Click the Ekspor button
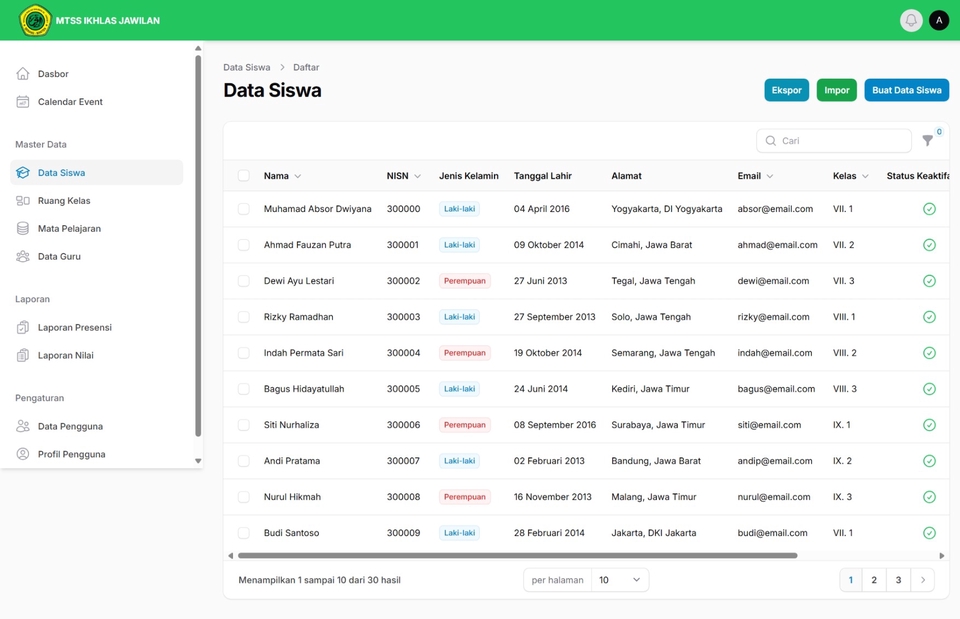Image resolution: width=960 pixels, height=619 pixels. pyautogui.click(x=786, y=90)
